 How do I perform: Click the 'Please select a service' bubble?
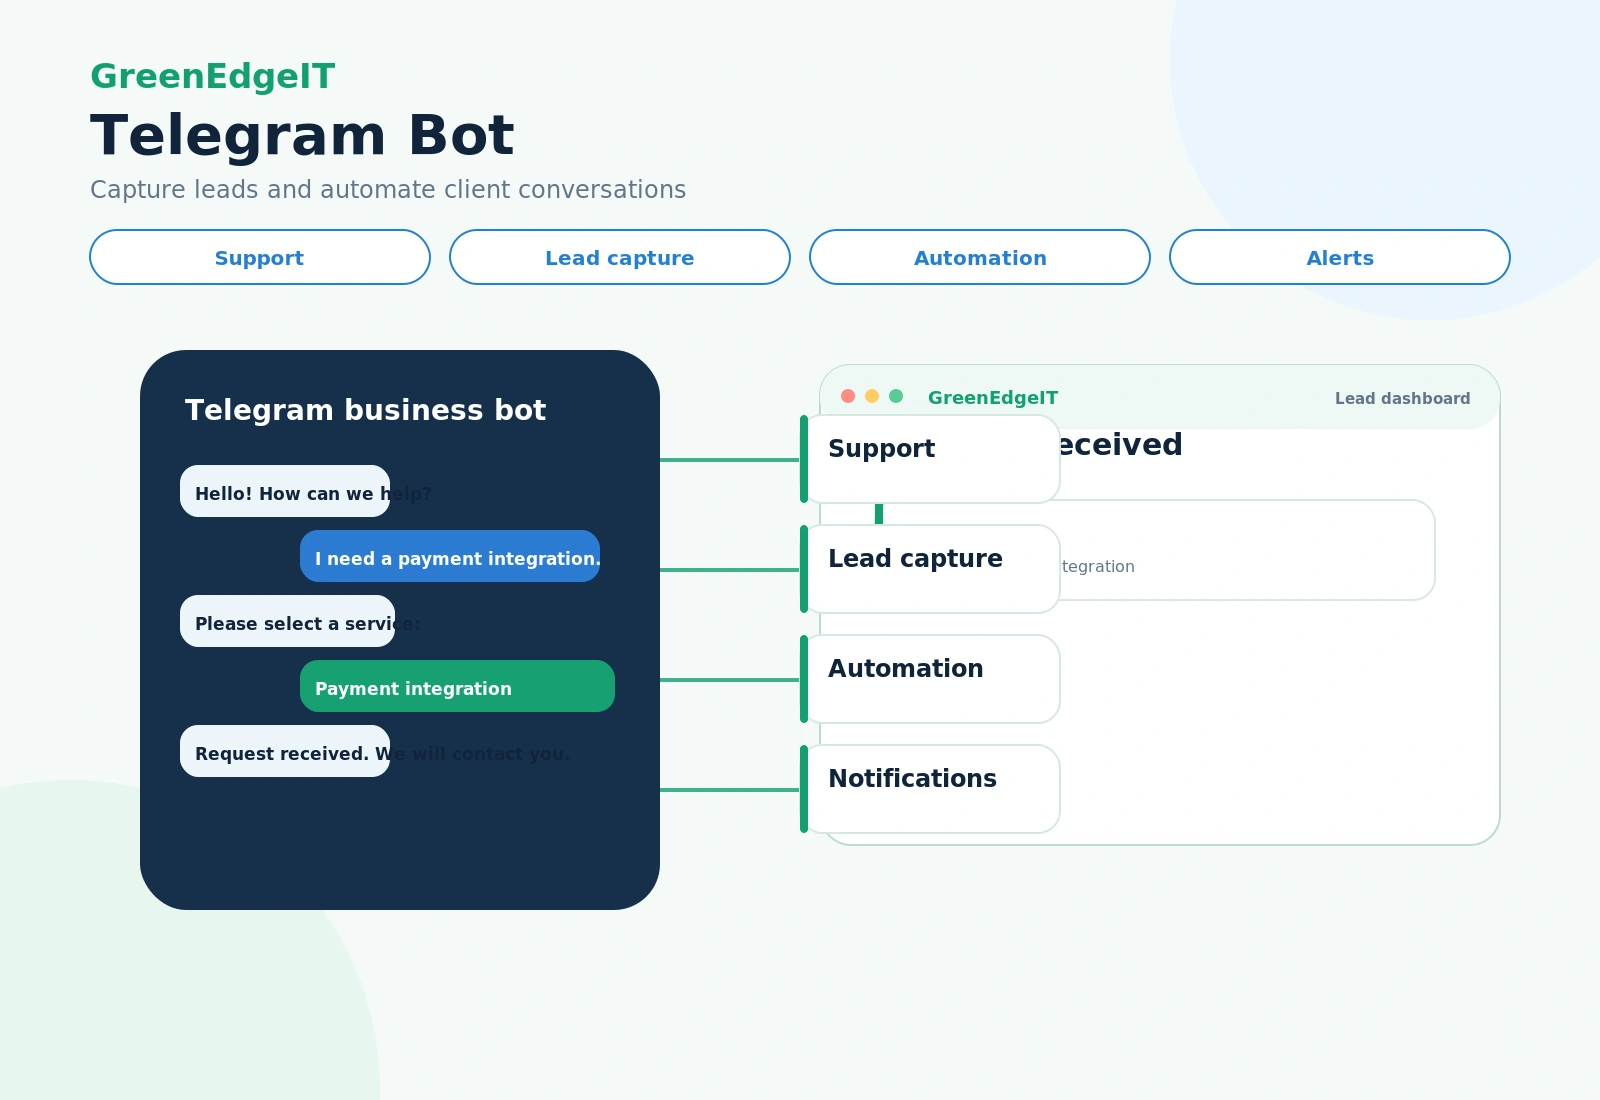[x=287, y=621]
